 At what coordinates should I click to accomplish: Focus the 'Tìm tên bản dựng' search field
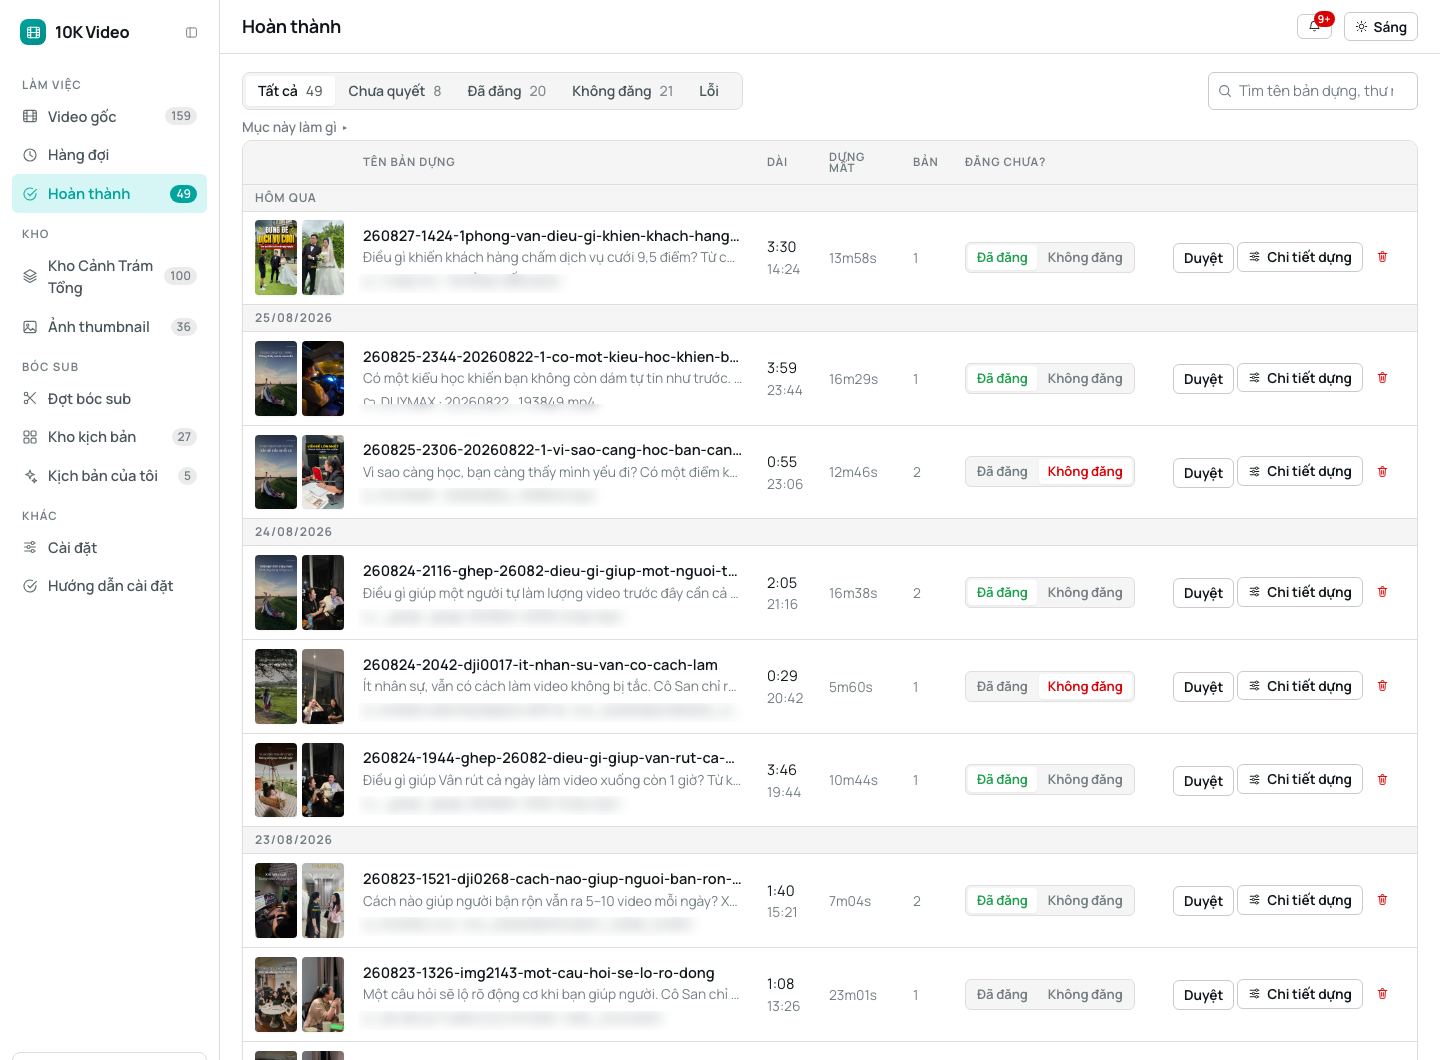pos(1313,91)
